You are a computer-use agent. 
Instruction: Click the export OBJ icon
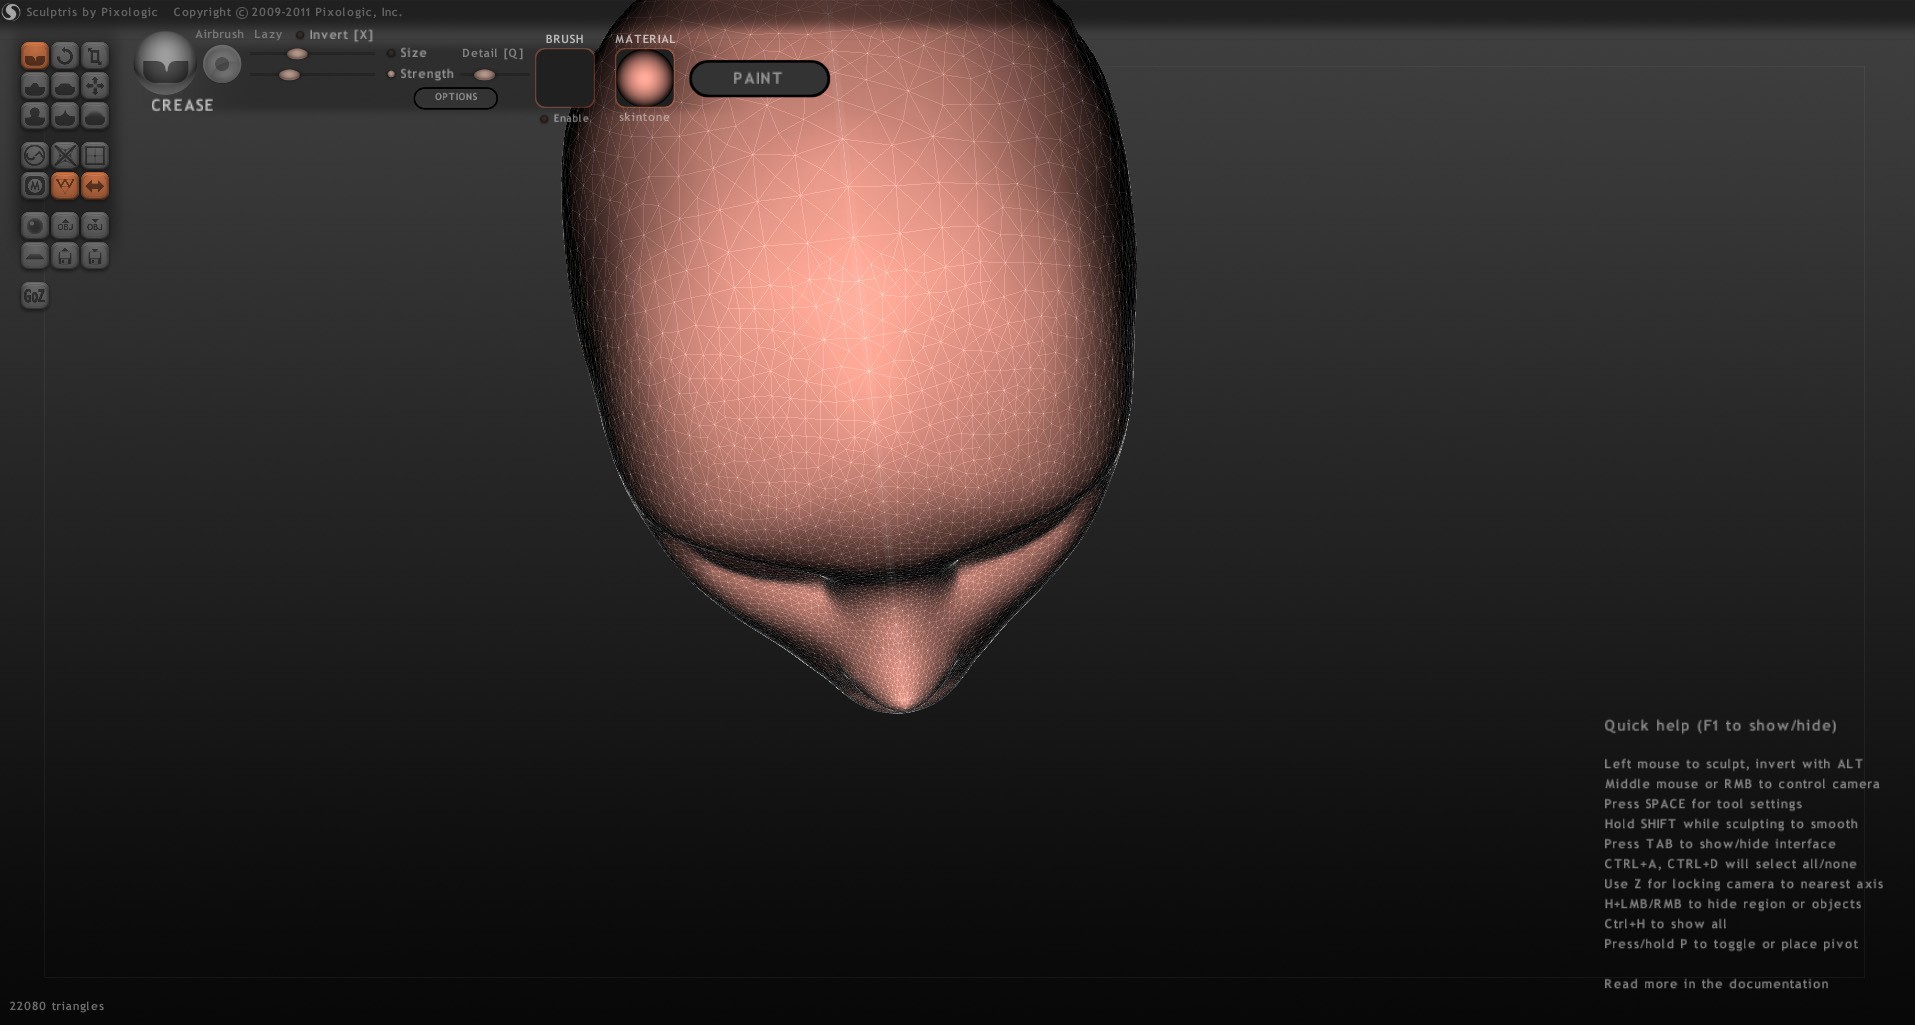pyautogui.click(x=95, y=226)
